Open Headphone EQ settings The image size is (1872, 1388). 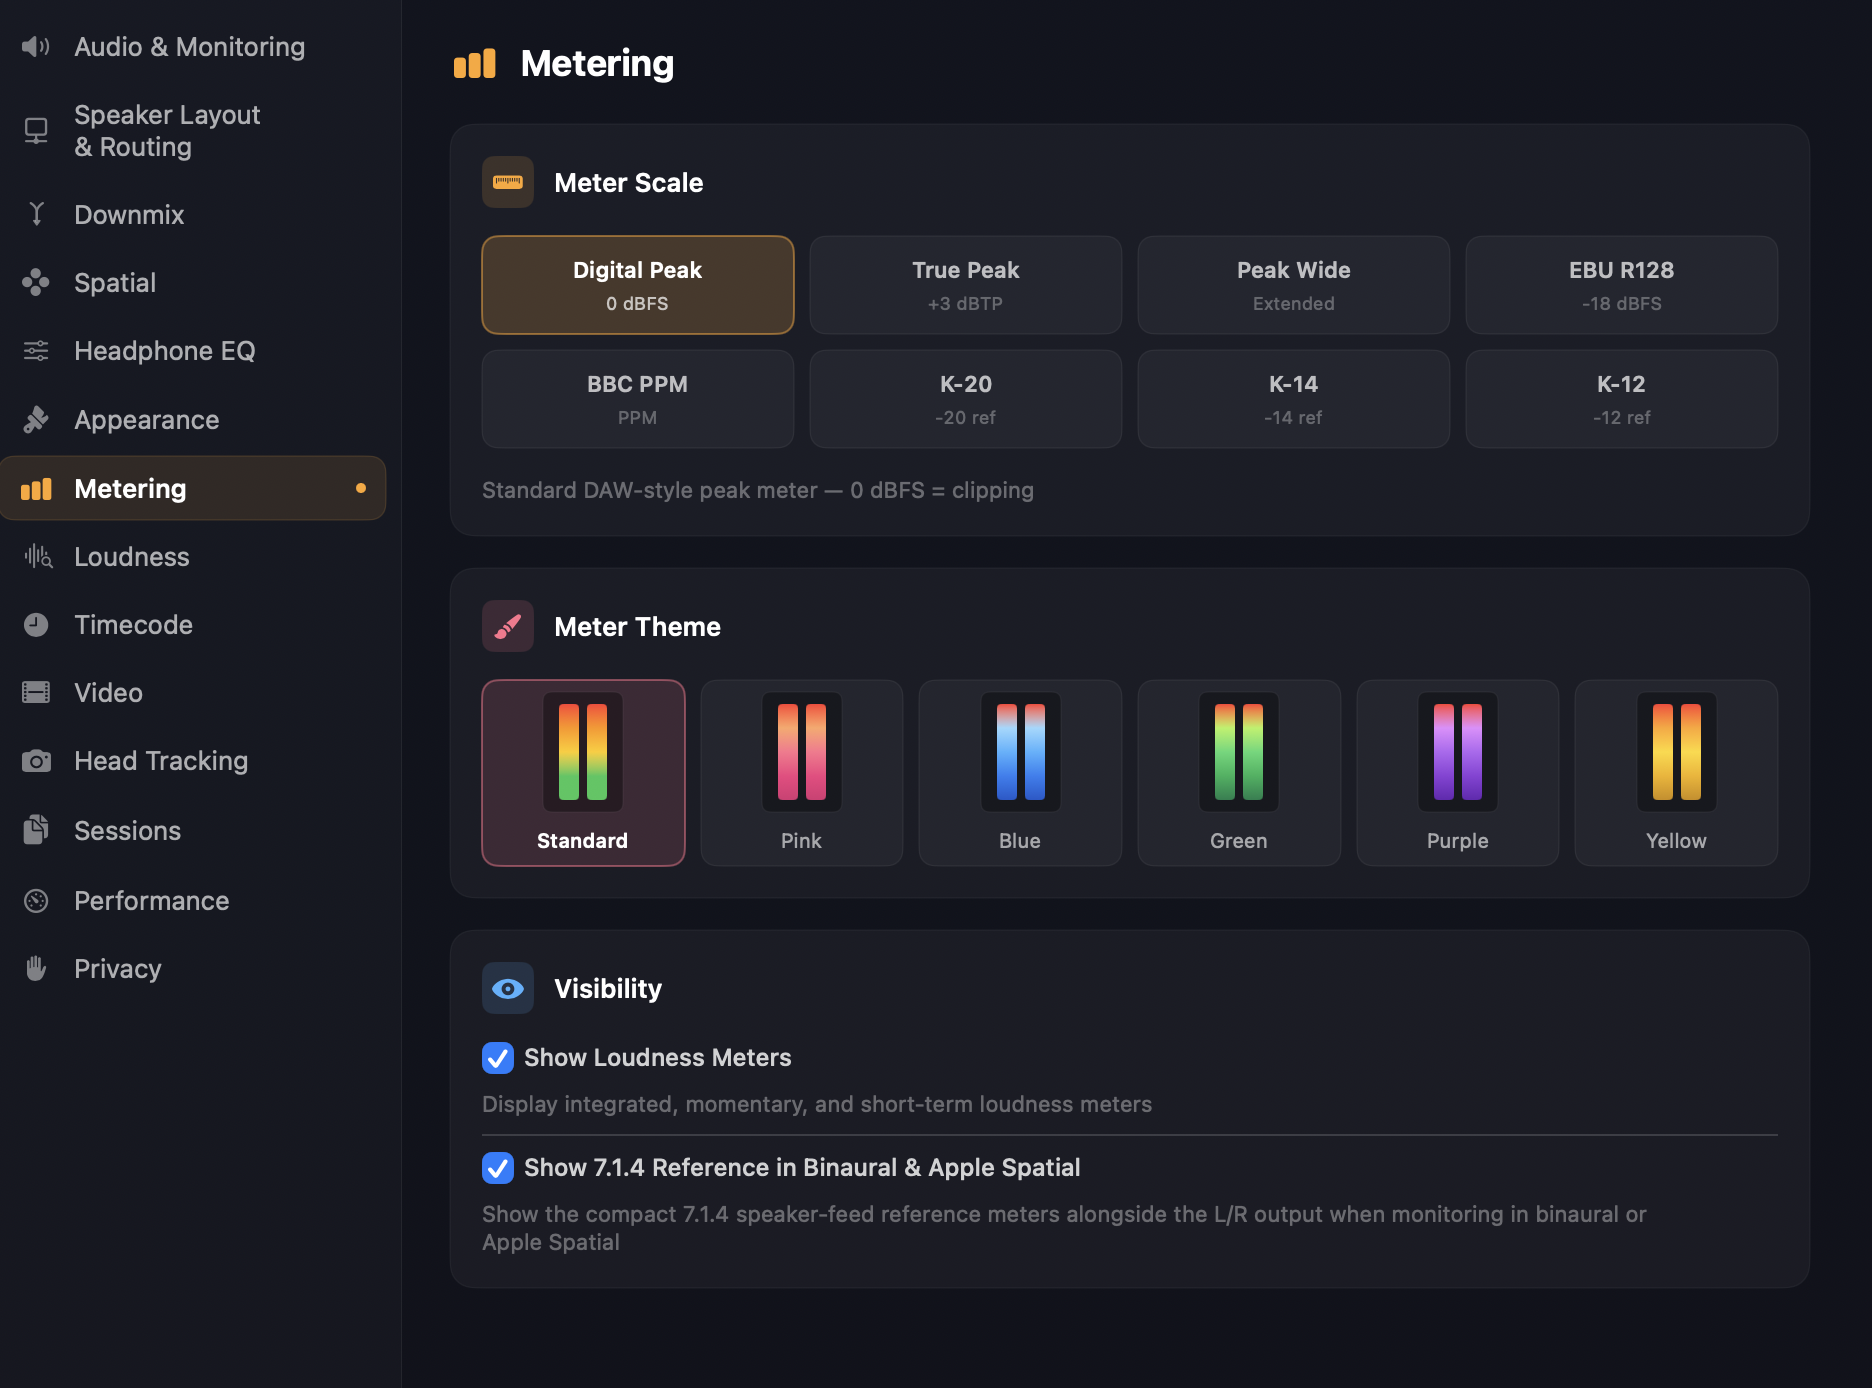point(193,351)
